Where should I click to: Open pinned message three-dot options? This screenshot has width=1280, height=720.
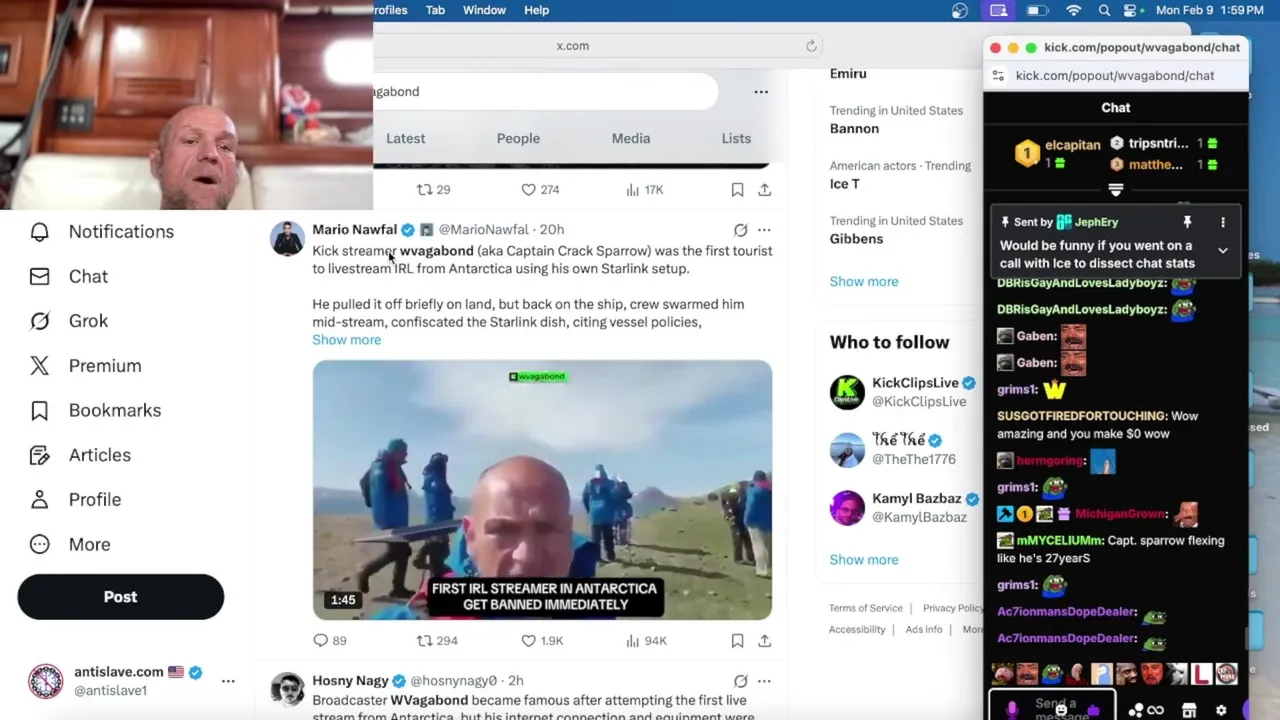(1222, 223)
